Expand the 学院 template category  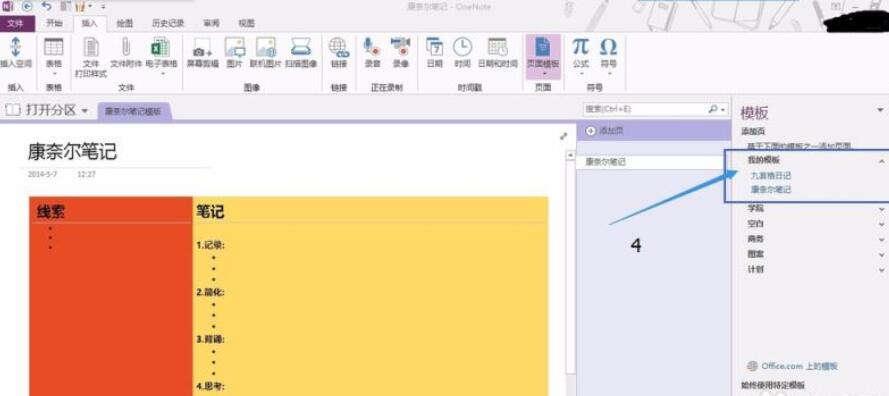[x=881, y=209]
